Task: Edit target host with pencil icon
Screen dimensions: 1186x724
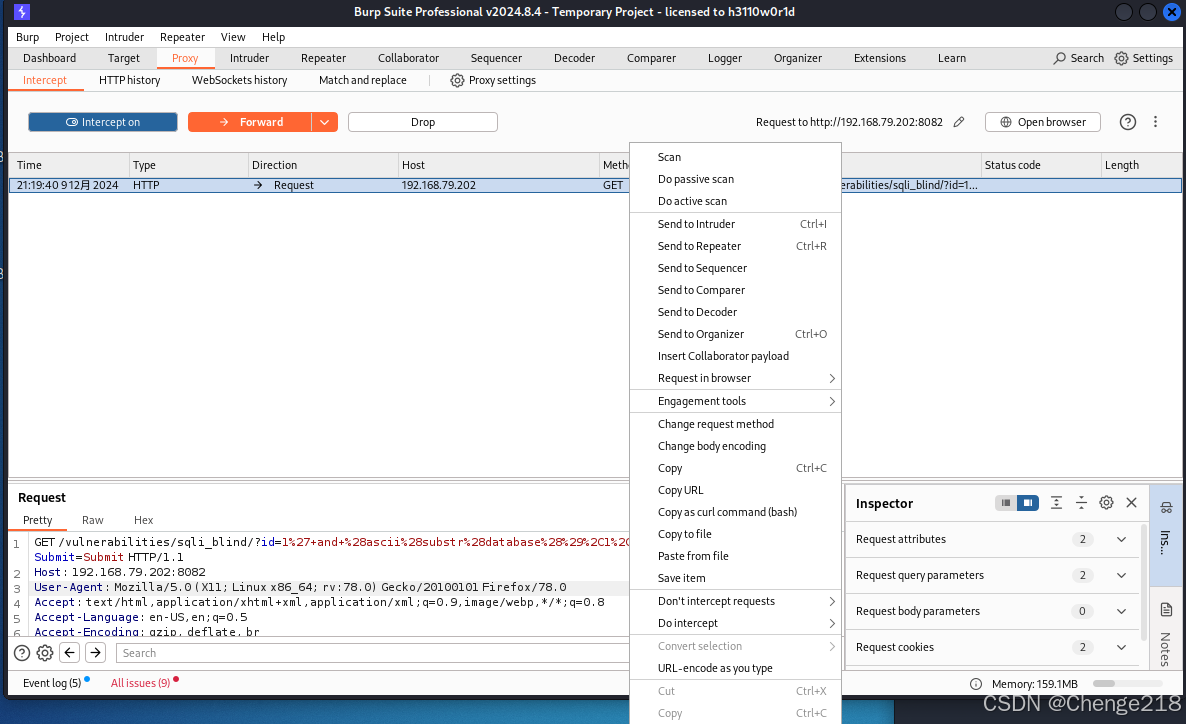Action: tap(958, 122)
